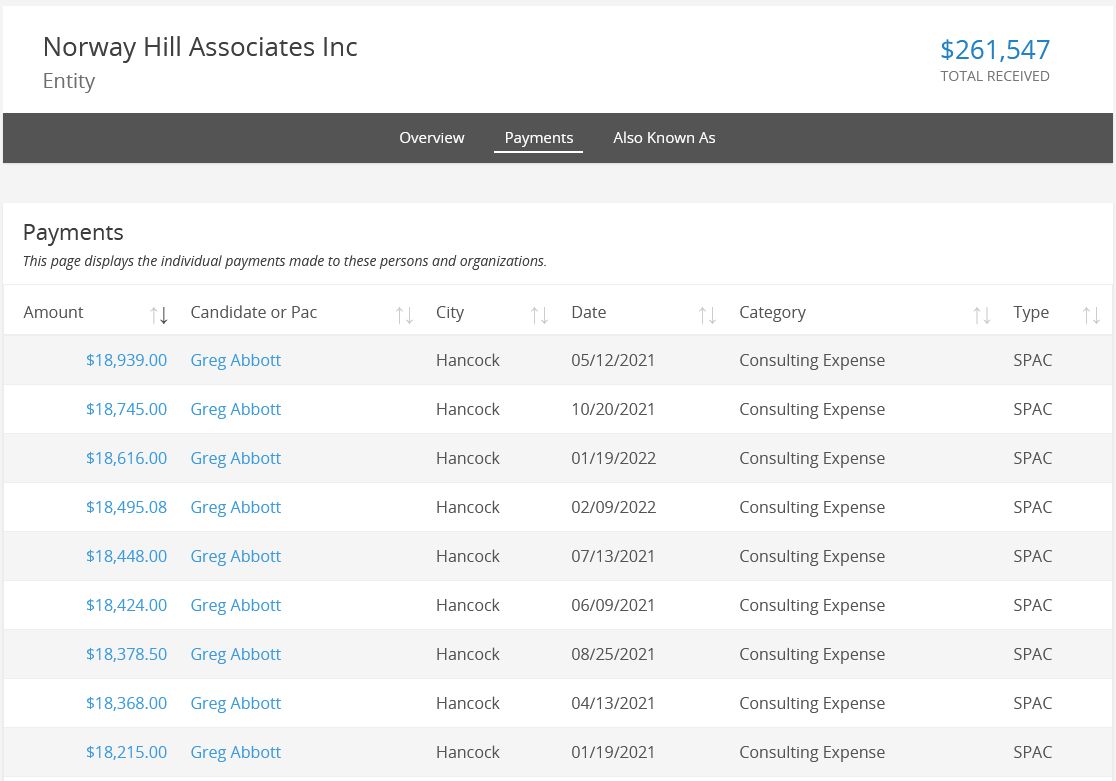
Task: Open the $18,448.00 payment link
Action: (126, 556)
